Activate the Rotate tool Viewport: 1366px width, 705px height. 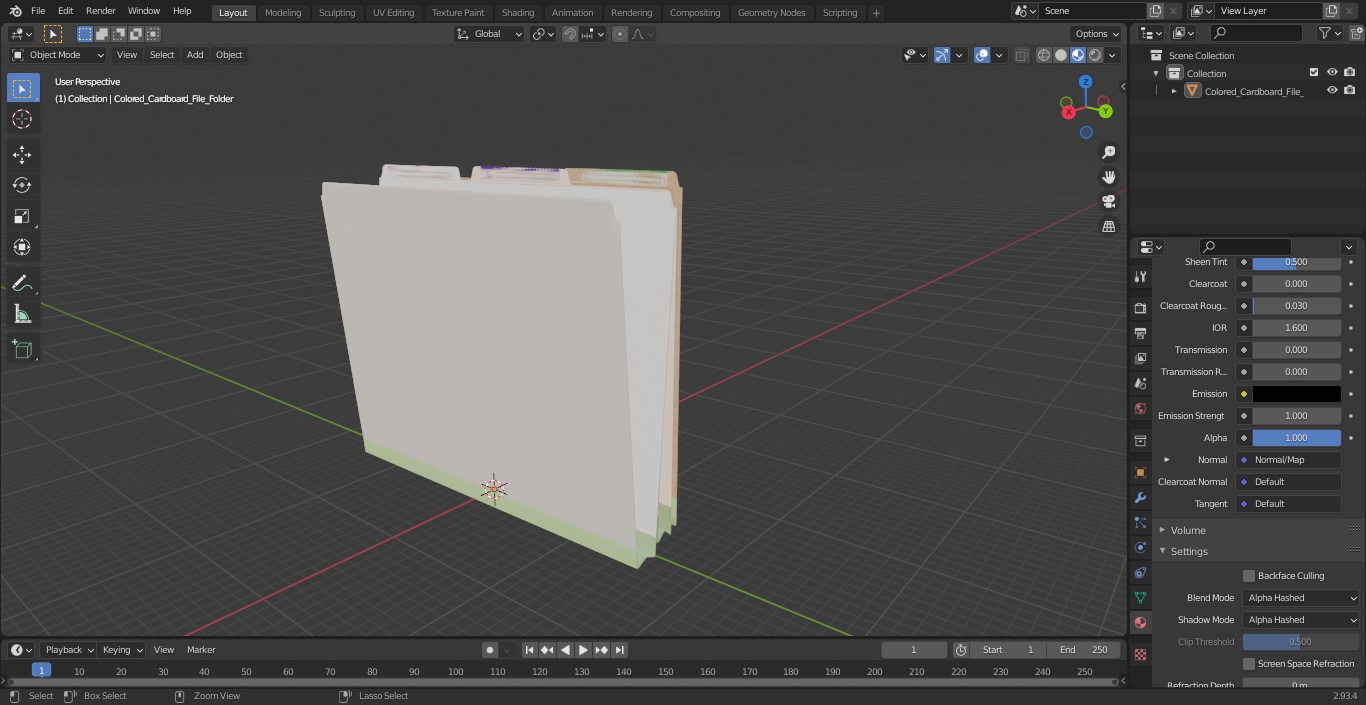click(x=22, y=185)
